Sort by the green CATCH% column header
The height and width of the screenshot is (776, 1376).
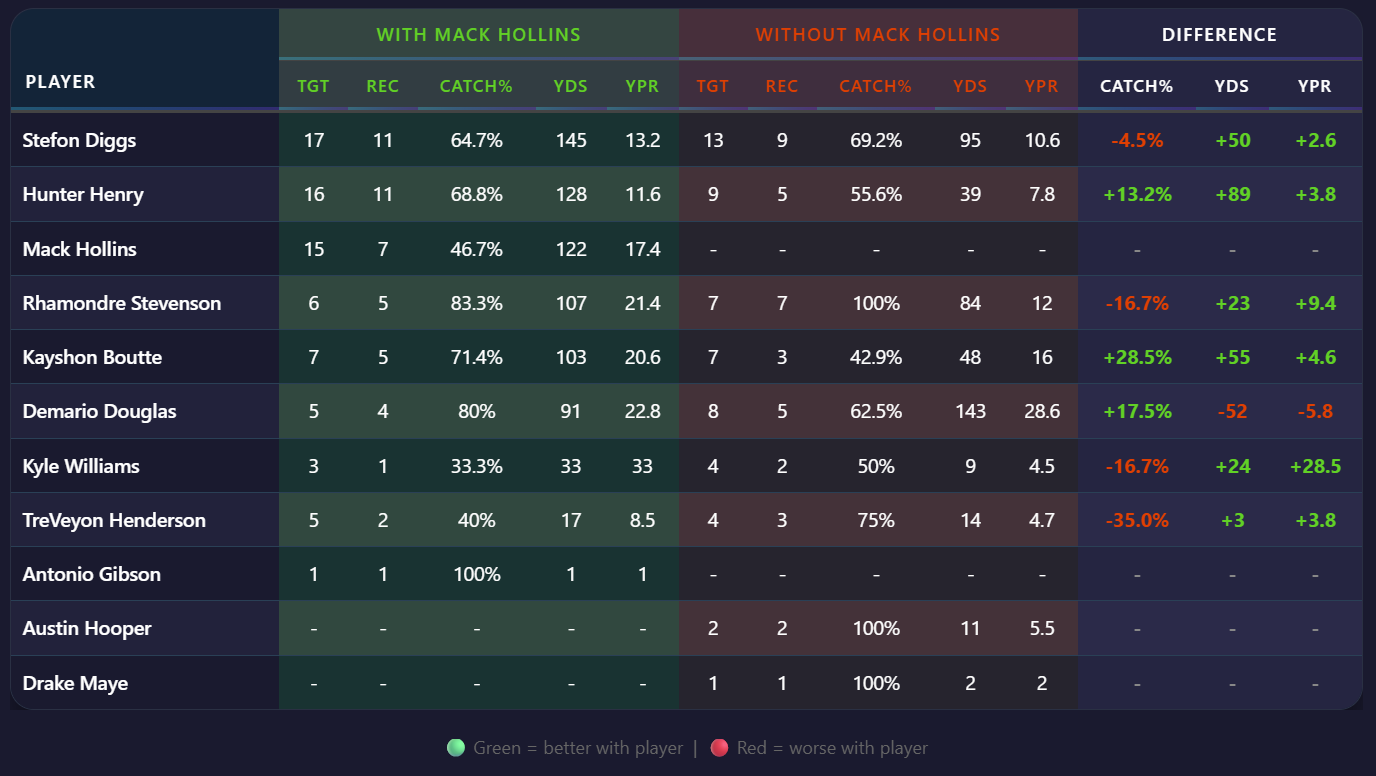476,87
